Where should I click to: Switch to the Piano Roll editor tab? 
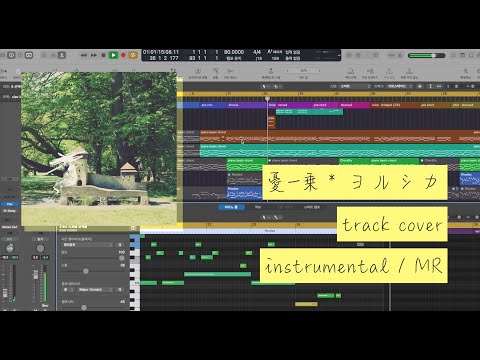click(x=231, y=207)
